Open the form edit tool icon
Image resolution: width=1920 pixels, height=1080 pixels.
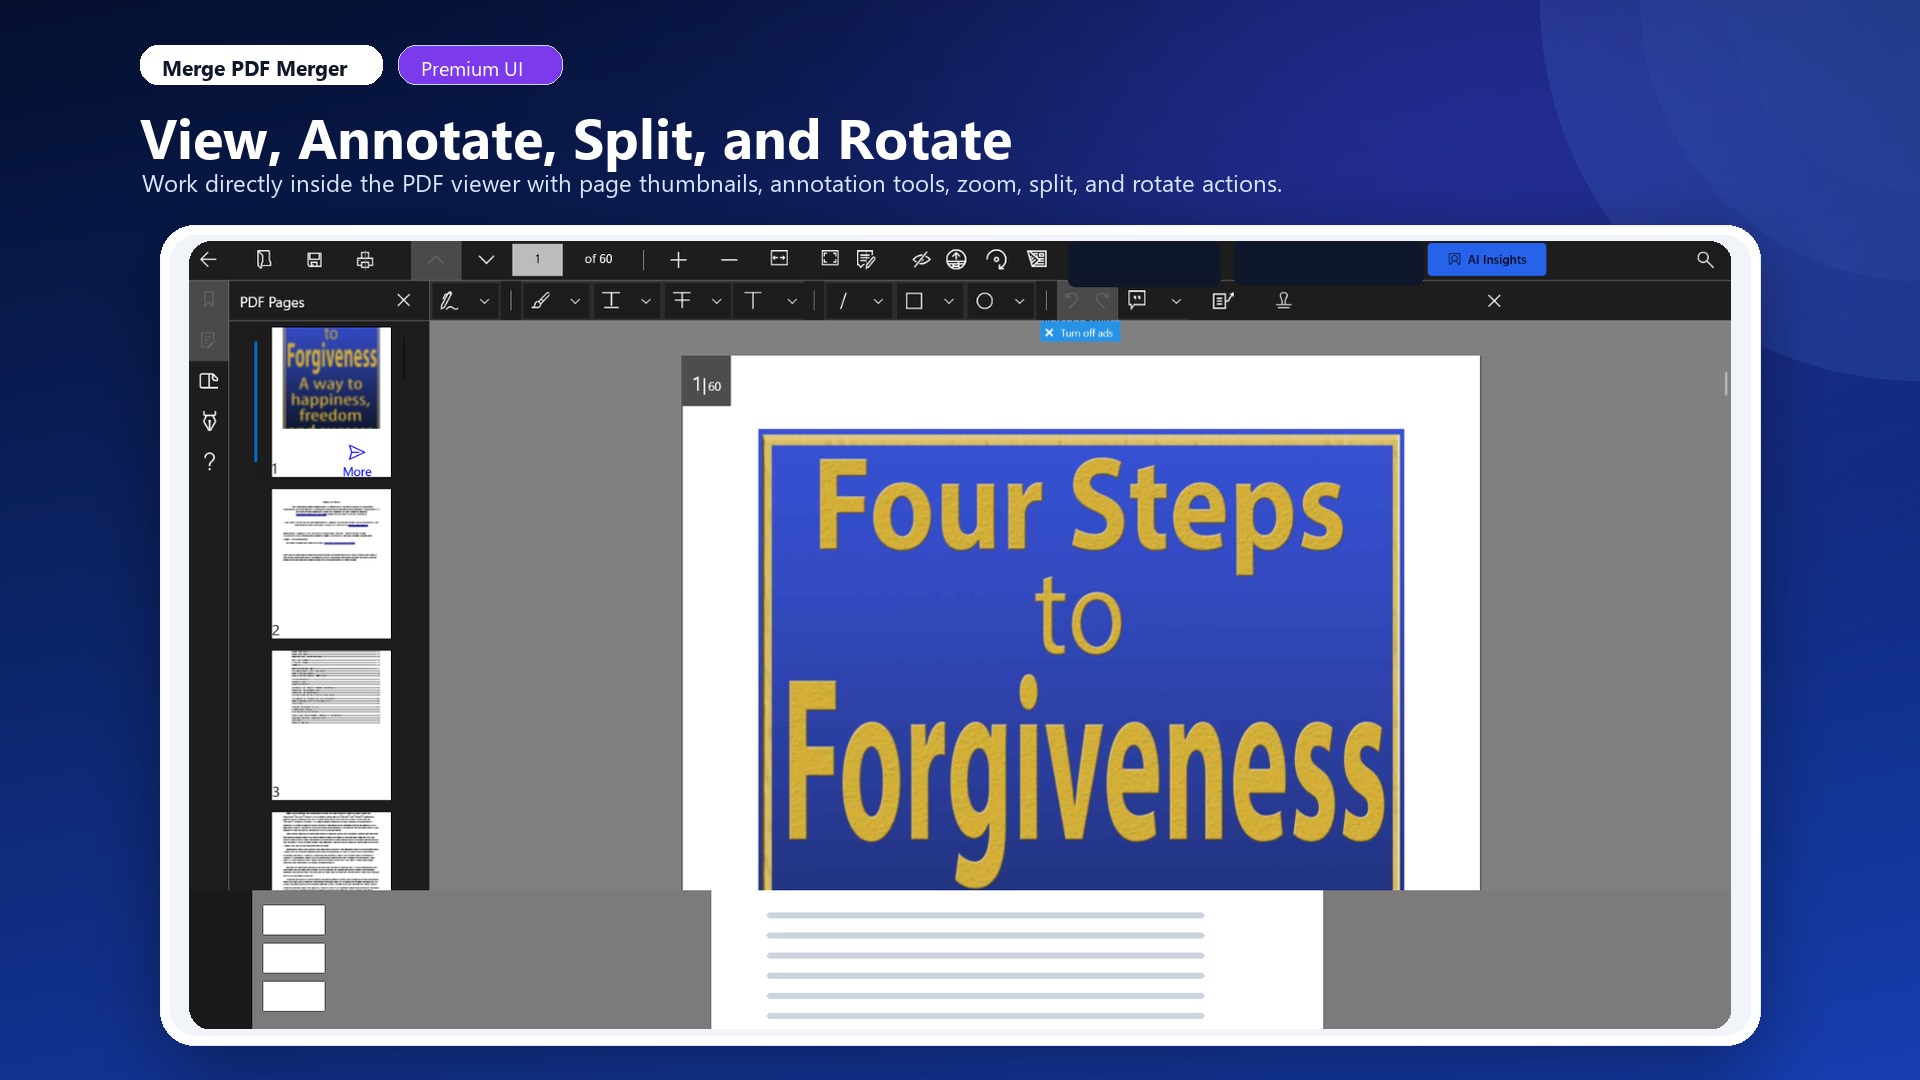click(x=1223, y=301)
